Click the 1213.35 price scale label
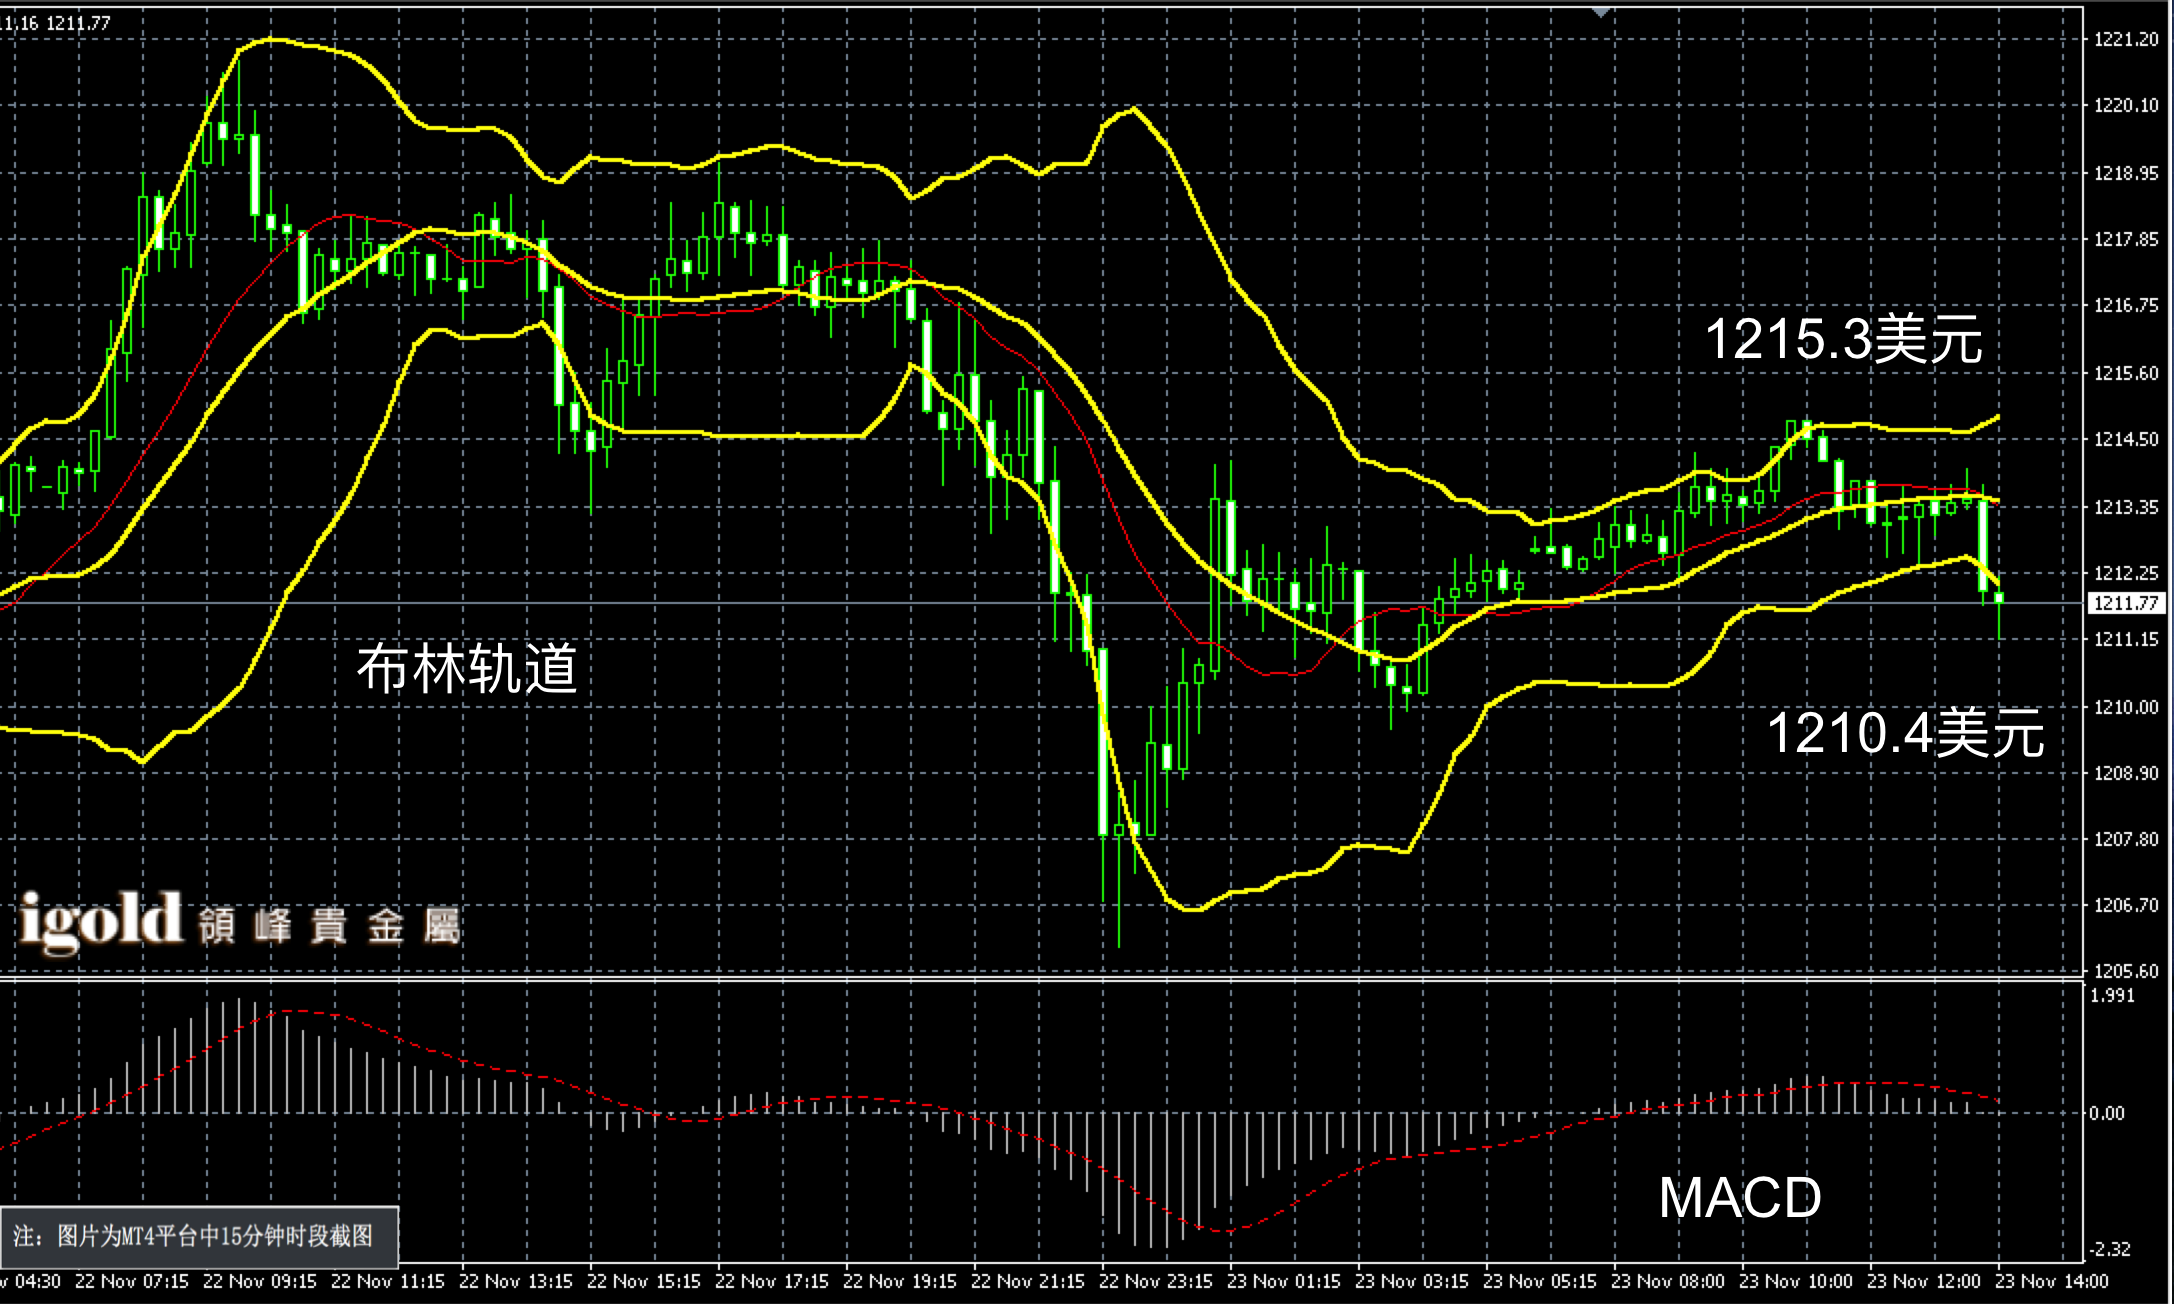Screen dimensions: 2174x1304 (2126, 507)
